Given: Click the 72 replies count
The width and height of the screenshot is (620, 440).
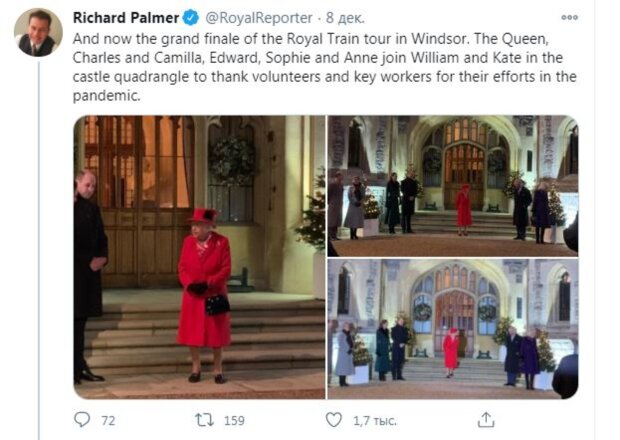Looking at the screenshot, I should [x=108, y=420].
